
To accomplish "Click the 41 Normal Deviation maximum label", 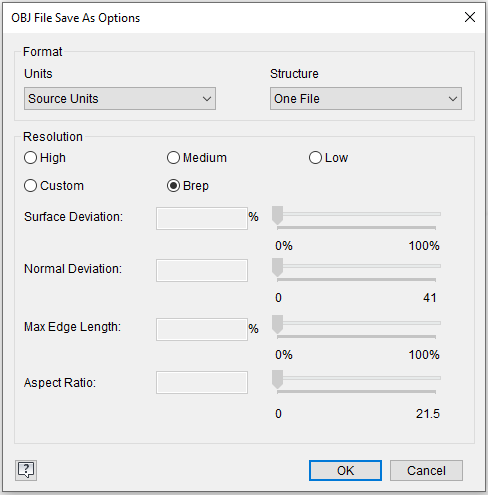I will coord(430,297).
